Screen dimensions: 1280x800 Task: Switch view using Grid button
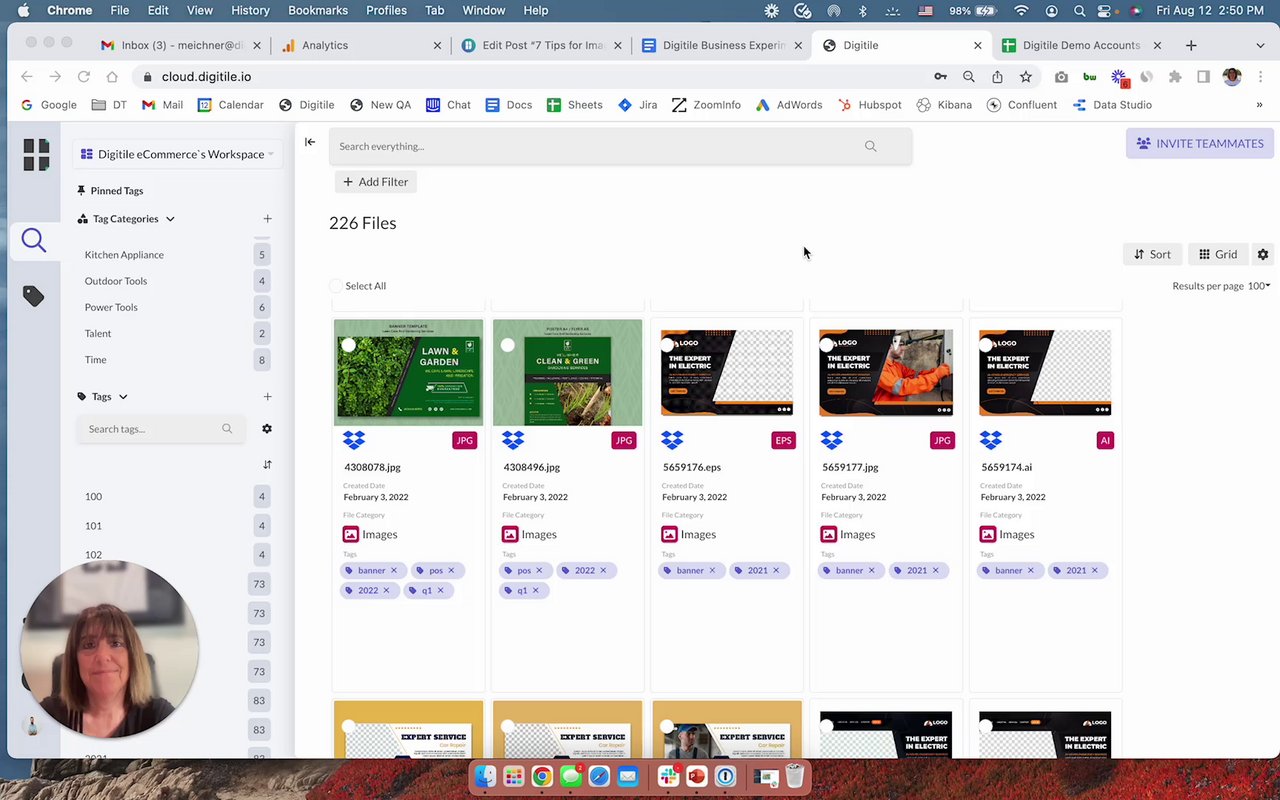(1218, 254)
